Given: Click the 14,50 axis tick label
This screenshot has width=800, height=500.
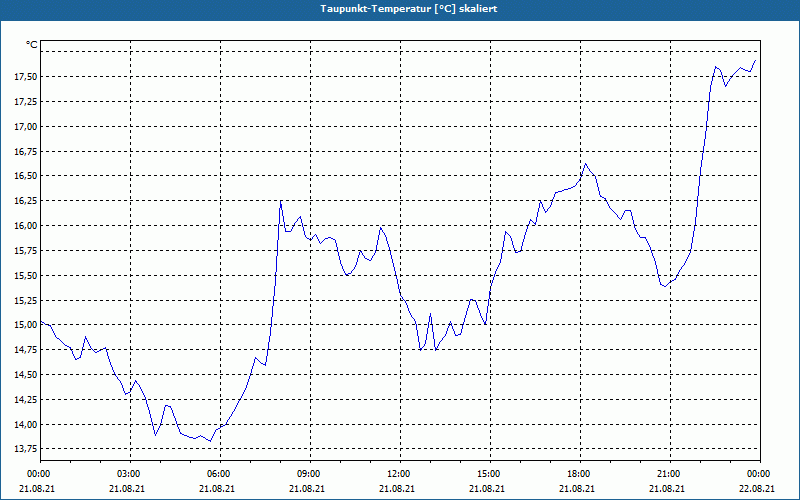Looking at the screenshot, I should pyautogui.click(x=26, y=375).
